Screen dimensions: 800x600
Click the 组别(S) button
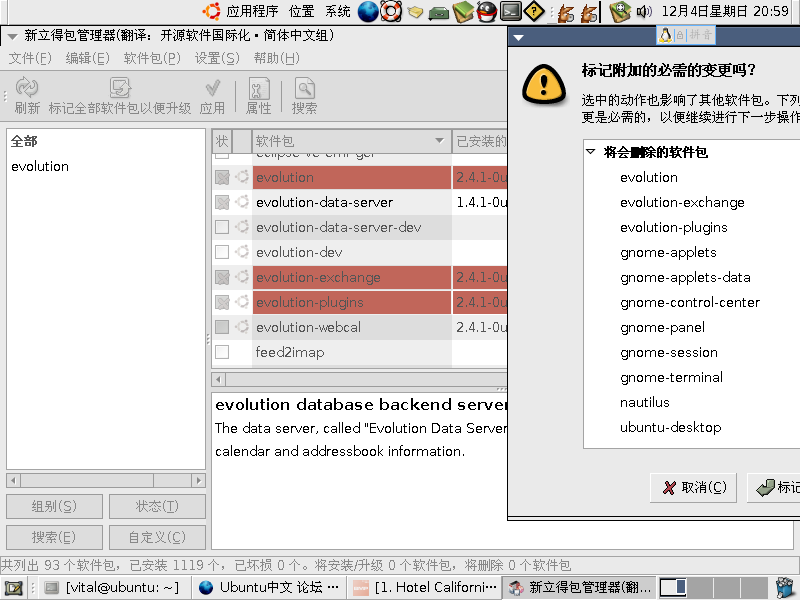point(54,506)
